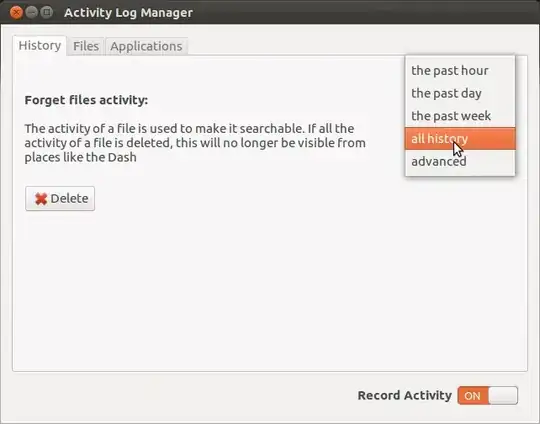Screen dimensions: 540x424
Task: Click the Delete button
Action: [60, 199]
